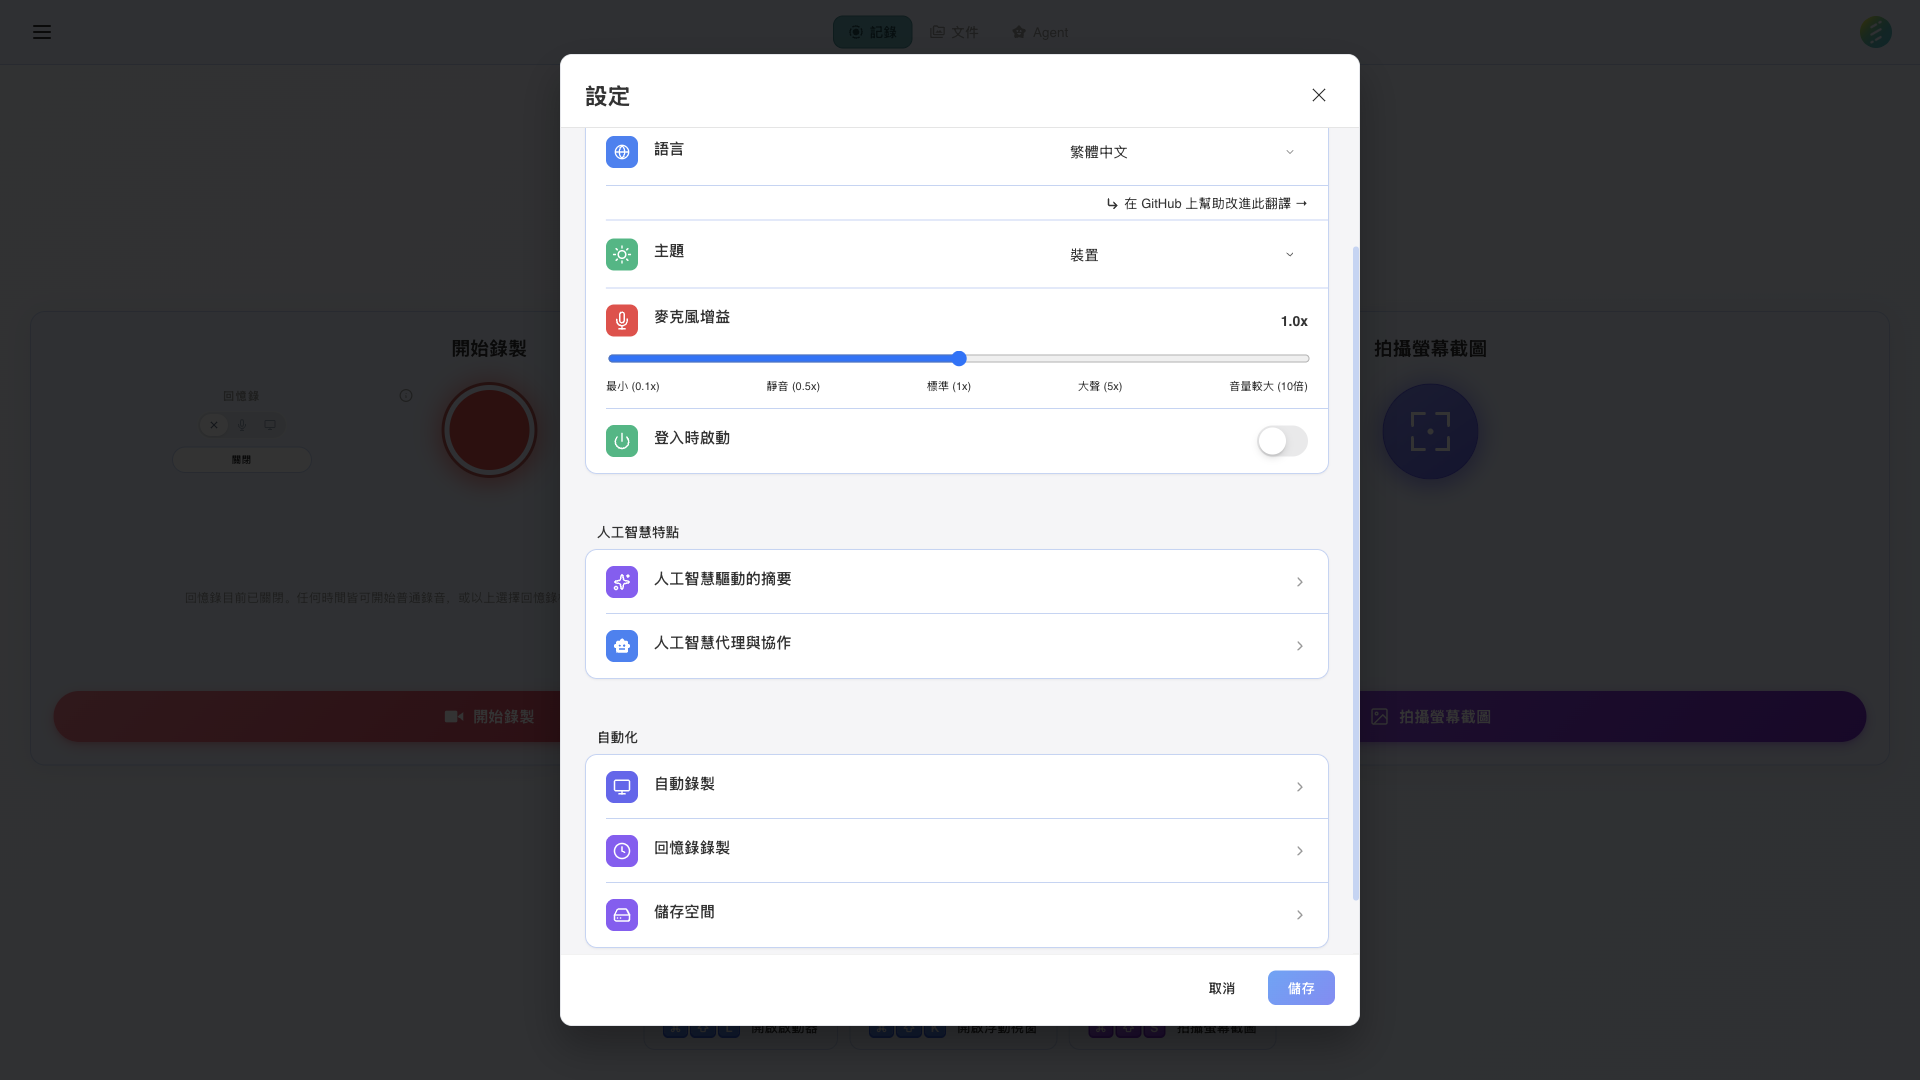The image size is (1920, 1080).
Task: Select the theme sun icon next to 主題
Action: click(621, 254)
